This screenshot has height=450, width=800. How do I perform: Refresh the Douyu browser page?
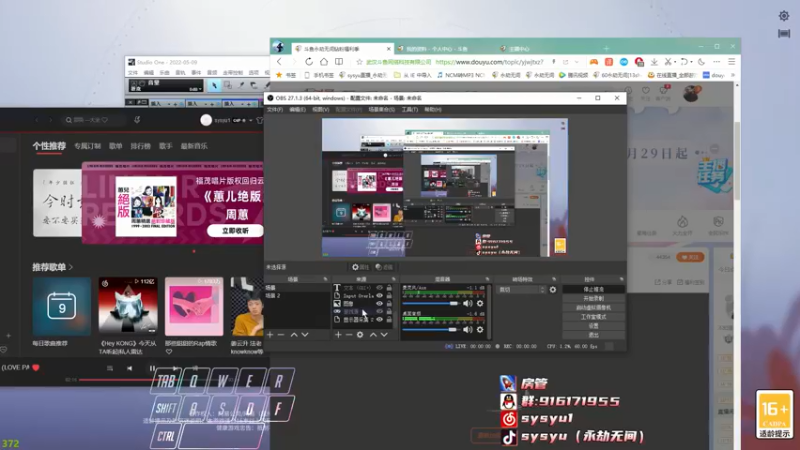309,62
